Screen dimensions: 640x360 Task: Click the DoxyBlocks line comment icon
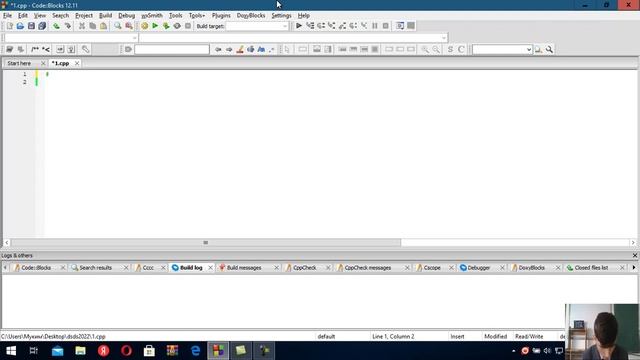click(x=46, y=49)
